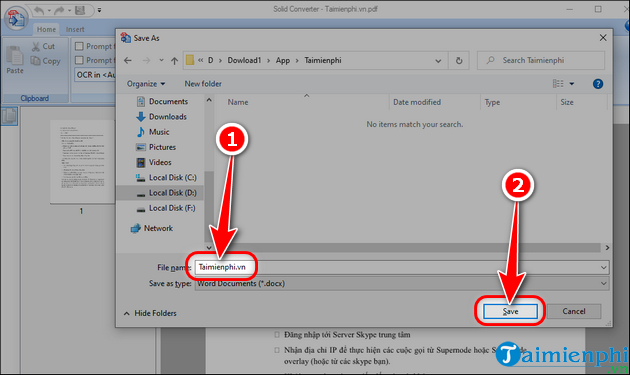Open the quick access toolbar customize arrow
Screen dimensions: 630x375
tap(99, 10)
